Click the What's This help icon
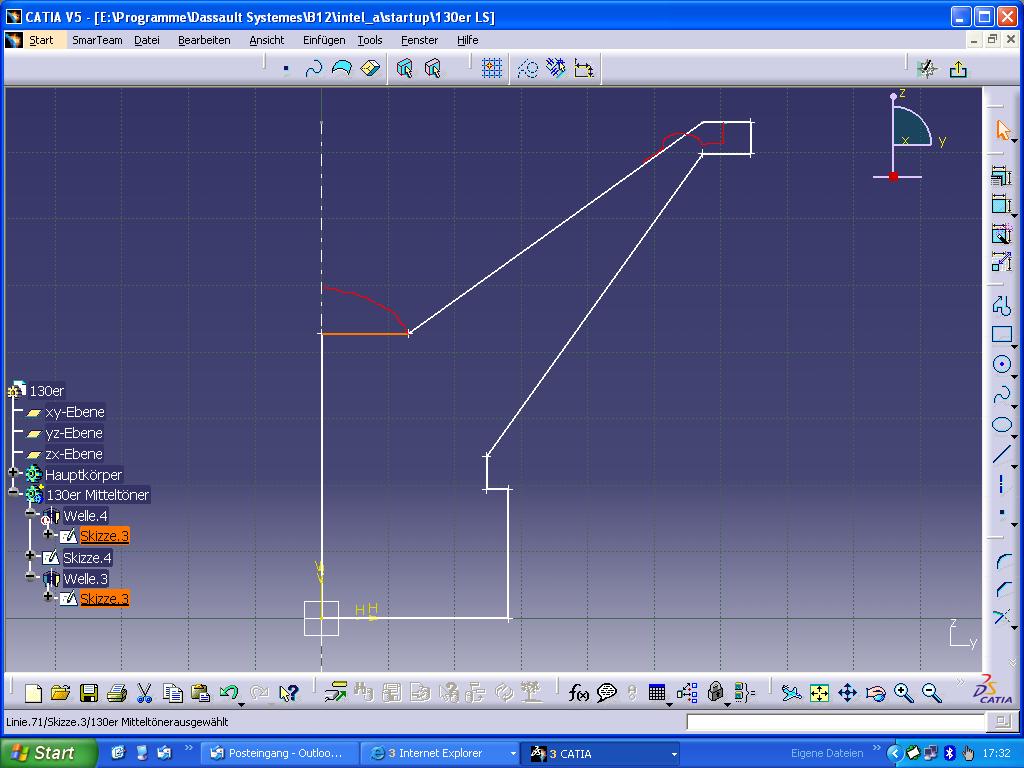 pos(288,693)
